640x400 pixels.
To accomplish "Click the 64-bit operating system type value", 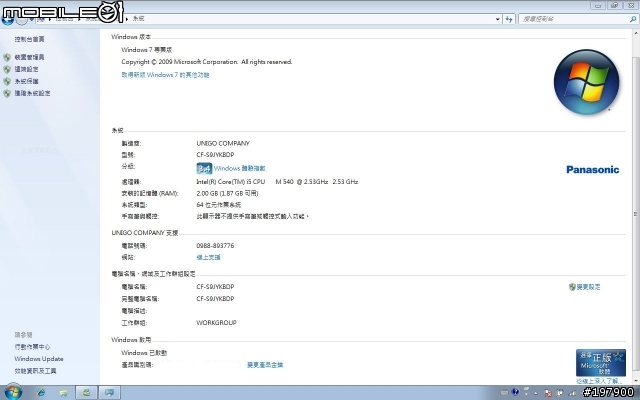I will point(218,204).
